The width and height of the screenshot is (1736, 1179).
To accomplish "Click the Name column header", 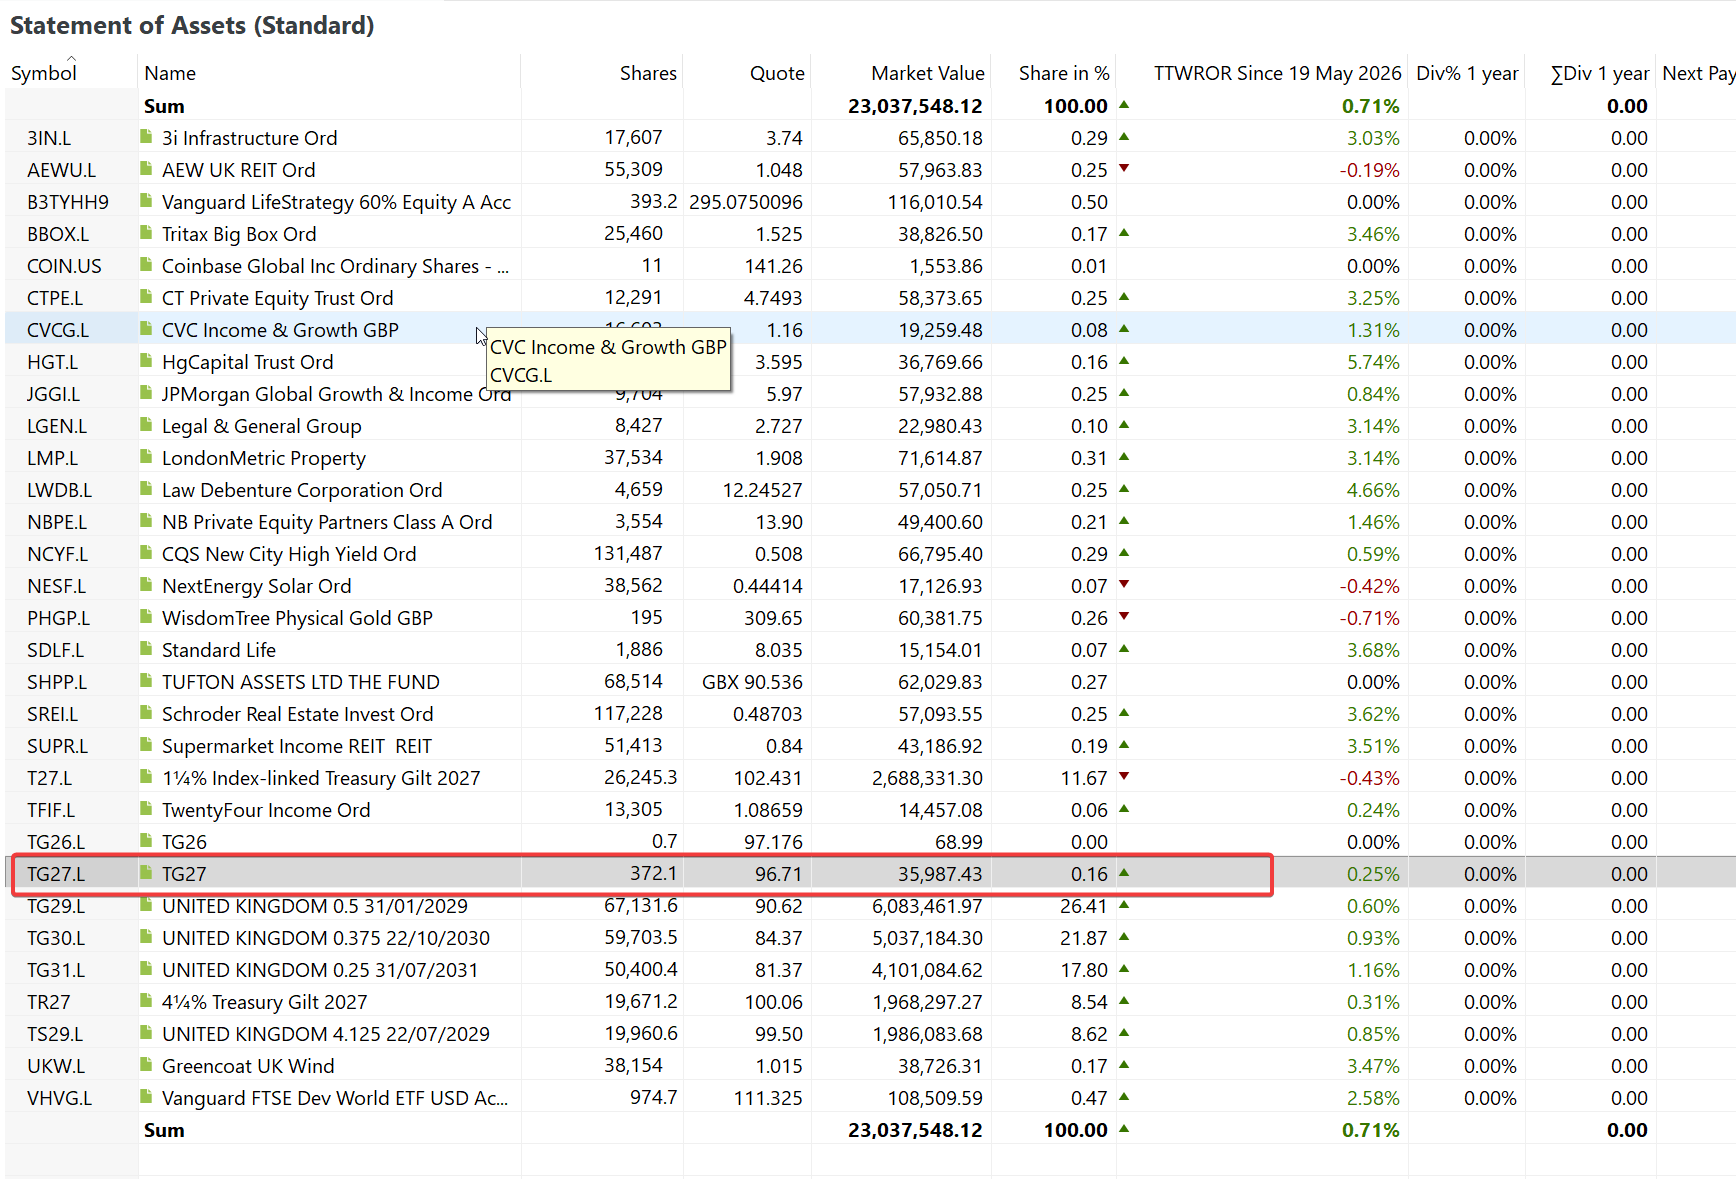I will point(170,73).
